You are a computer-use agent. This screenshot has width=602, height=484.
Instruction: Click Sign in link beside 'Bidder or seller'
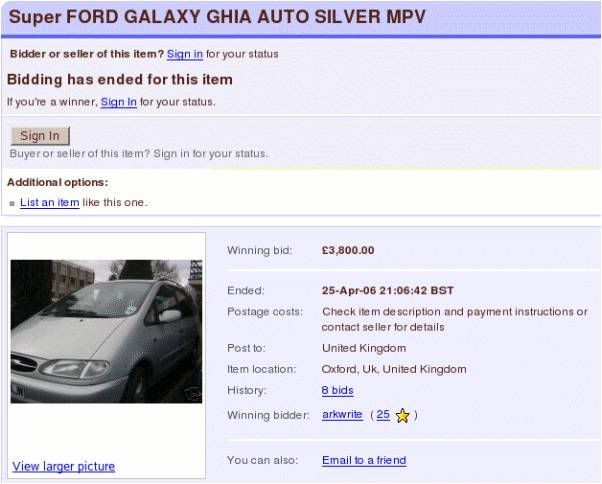pyautogui.click(x=184, y=54)
